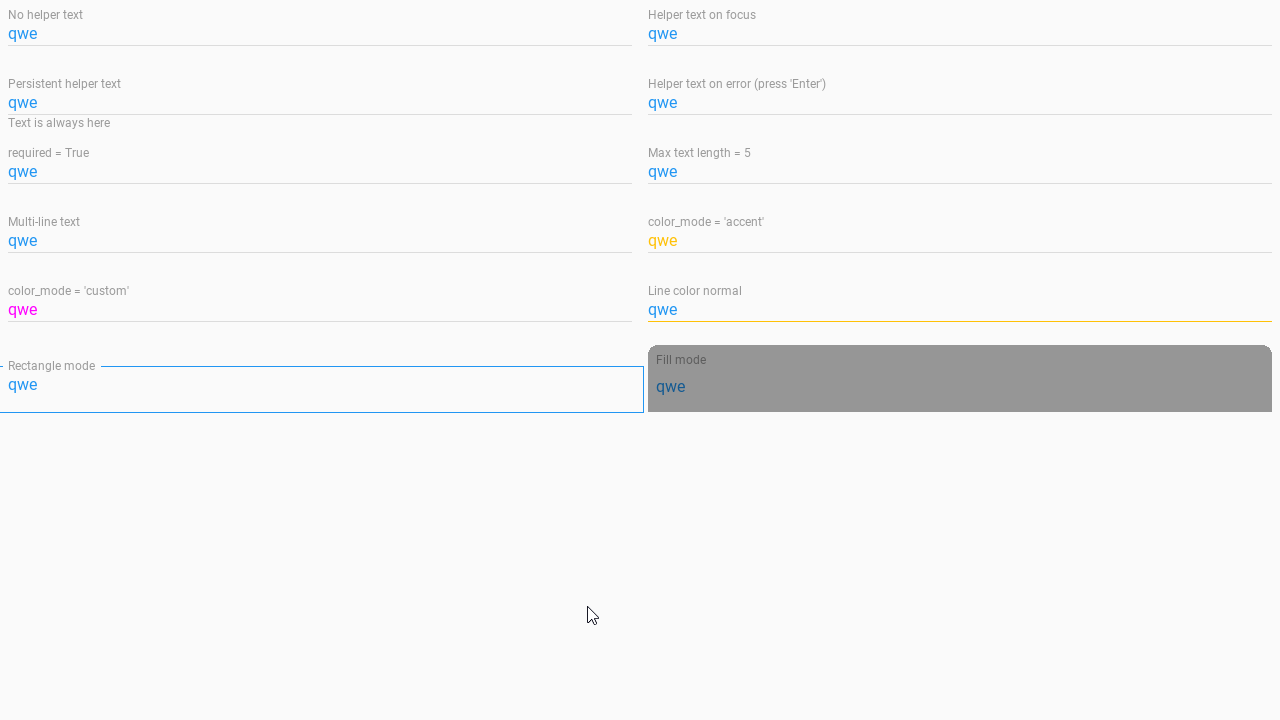
Task: Click the 'No helper text' input field
Action: (x=300, y=33)
